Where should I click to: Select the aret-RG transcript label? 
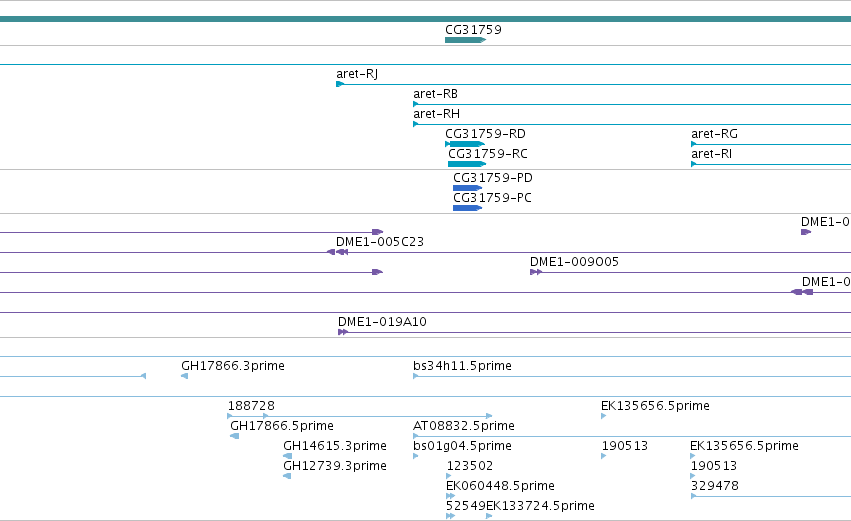click(x=714, y=134)
